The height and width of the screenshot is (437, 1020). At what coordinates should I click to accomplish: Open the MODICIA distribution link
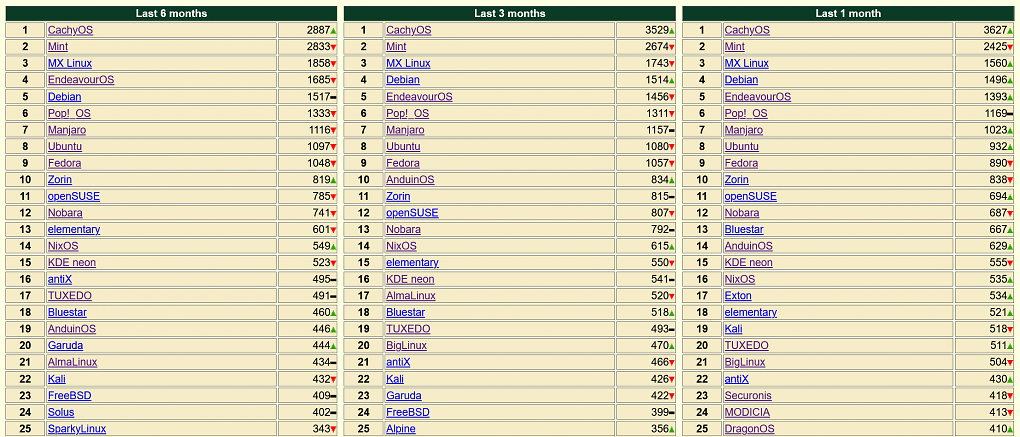pyautogui.click(x=747, y=412)
